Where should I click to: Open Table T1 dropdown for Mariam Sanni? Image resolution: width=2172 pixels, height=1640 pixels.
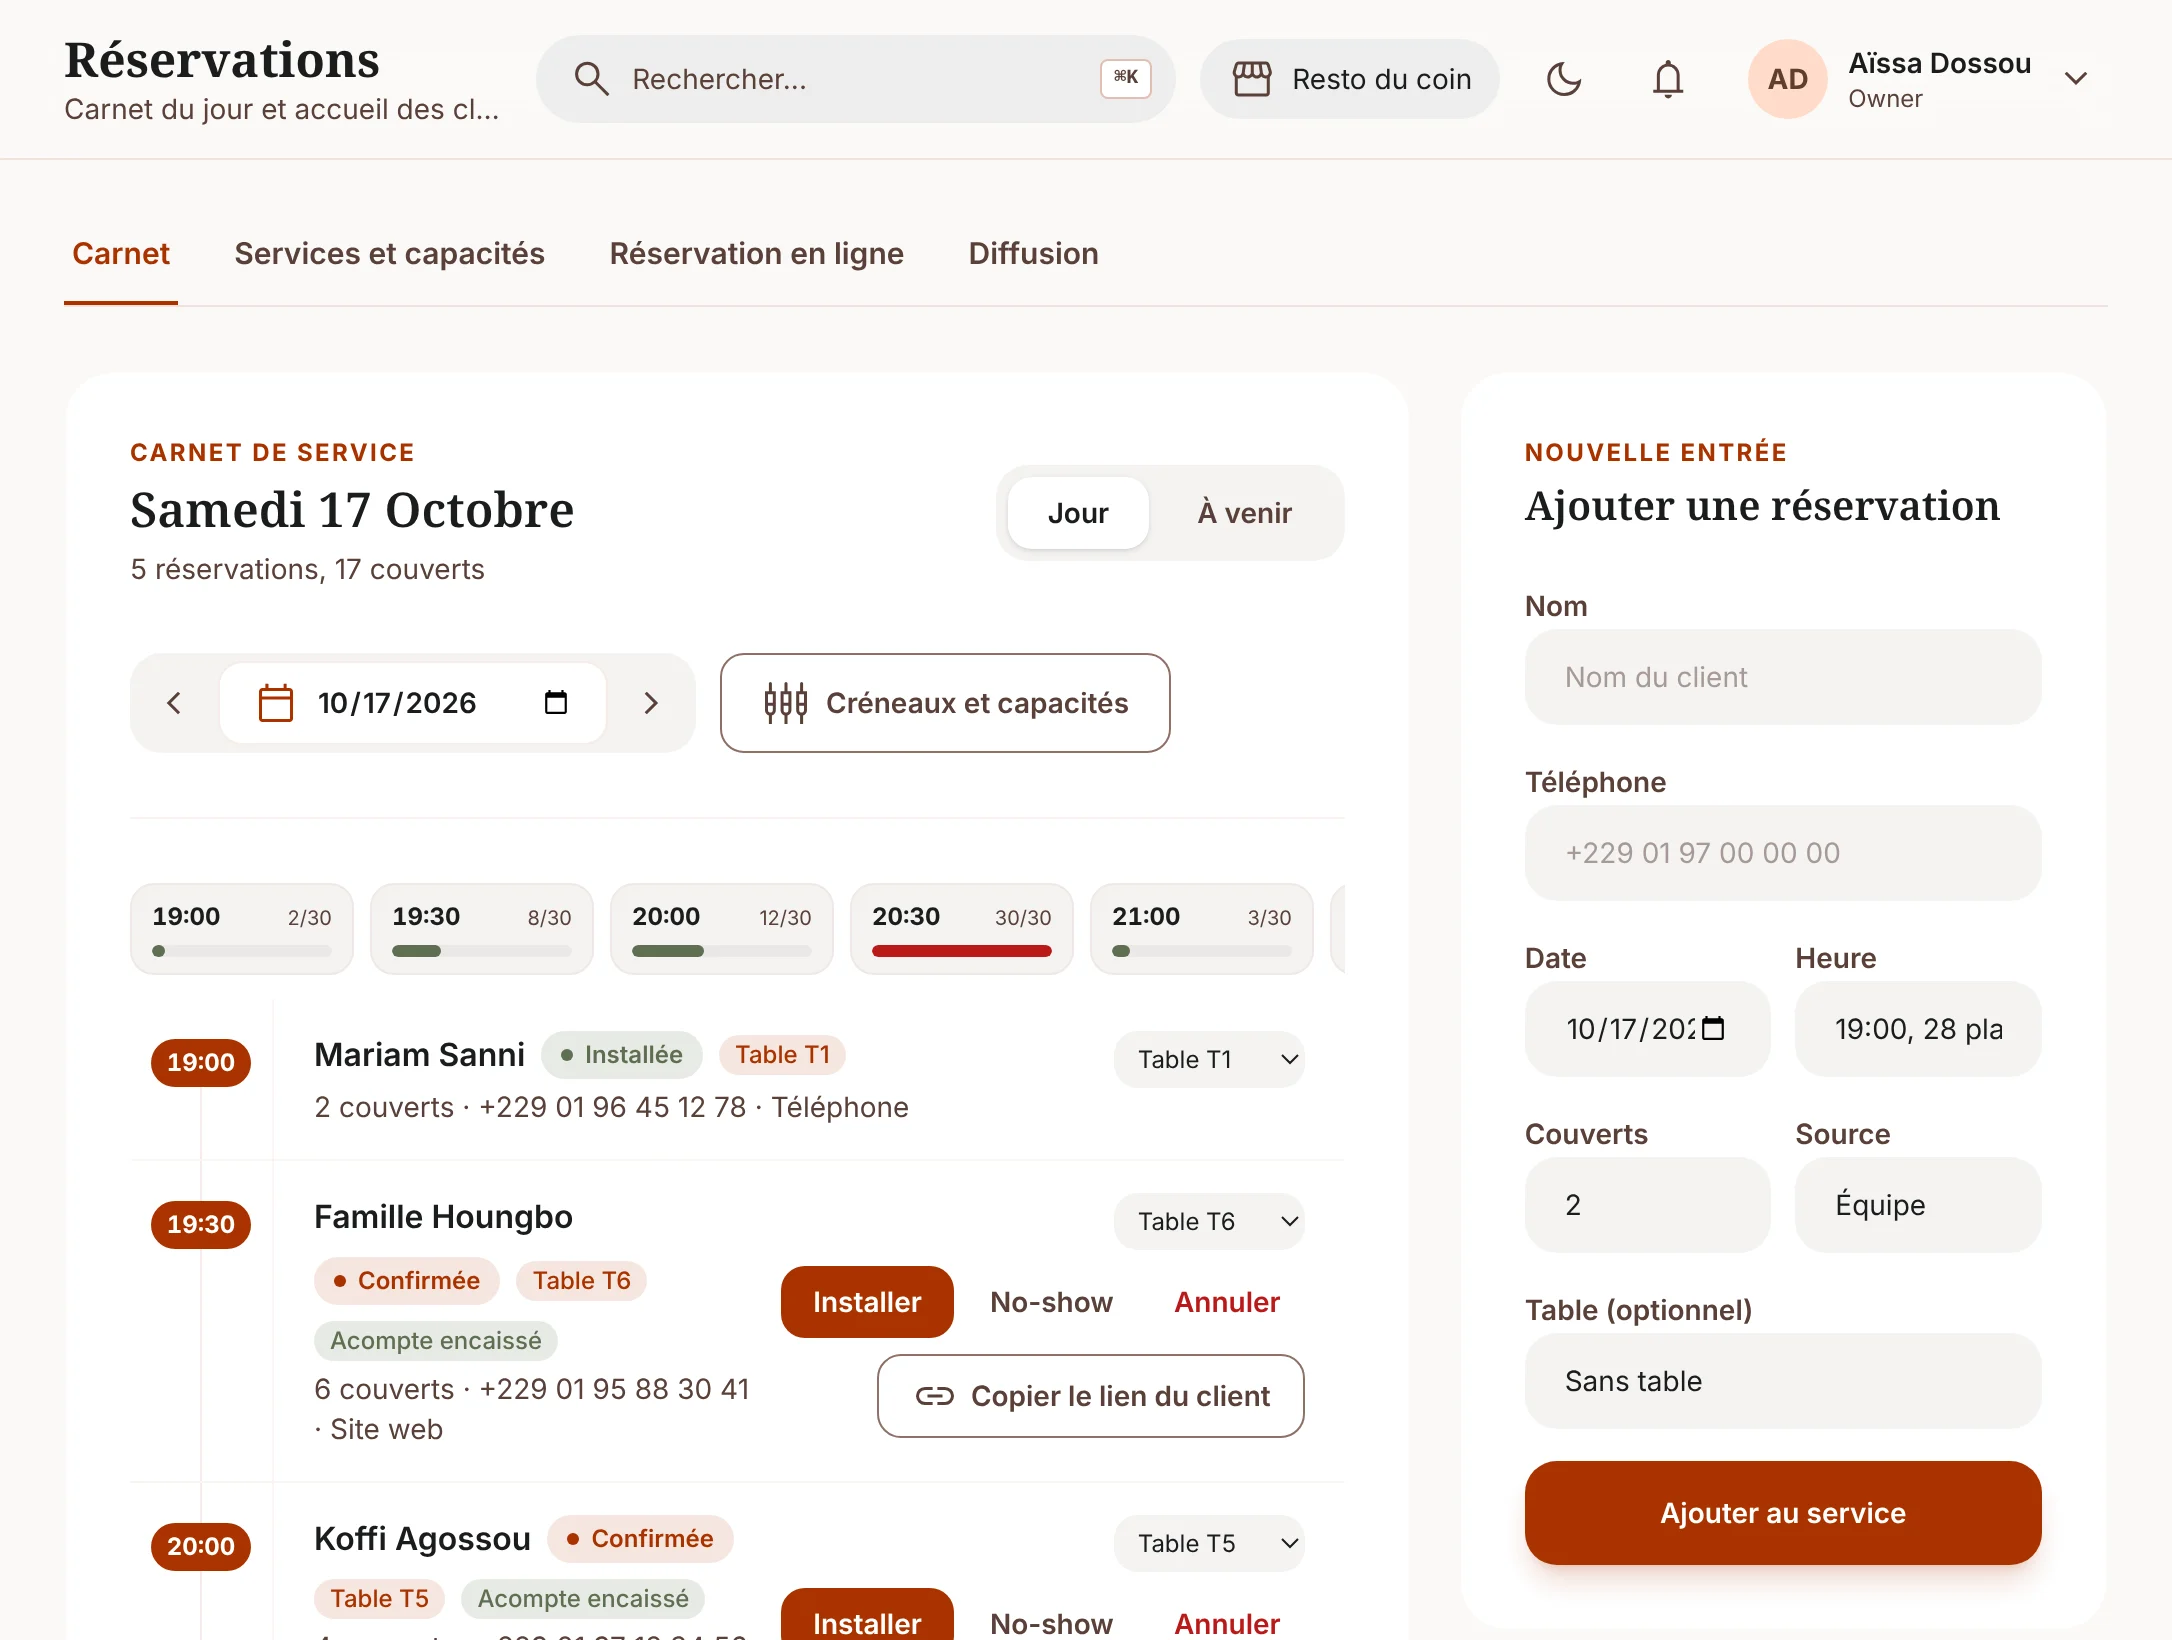[1209, 1059]
